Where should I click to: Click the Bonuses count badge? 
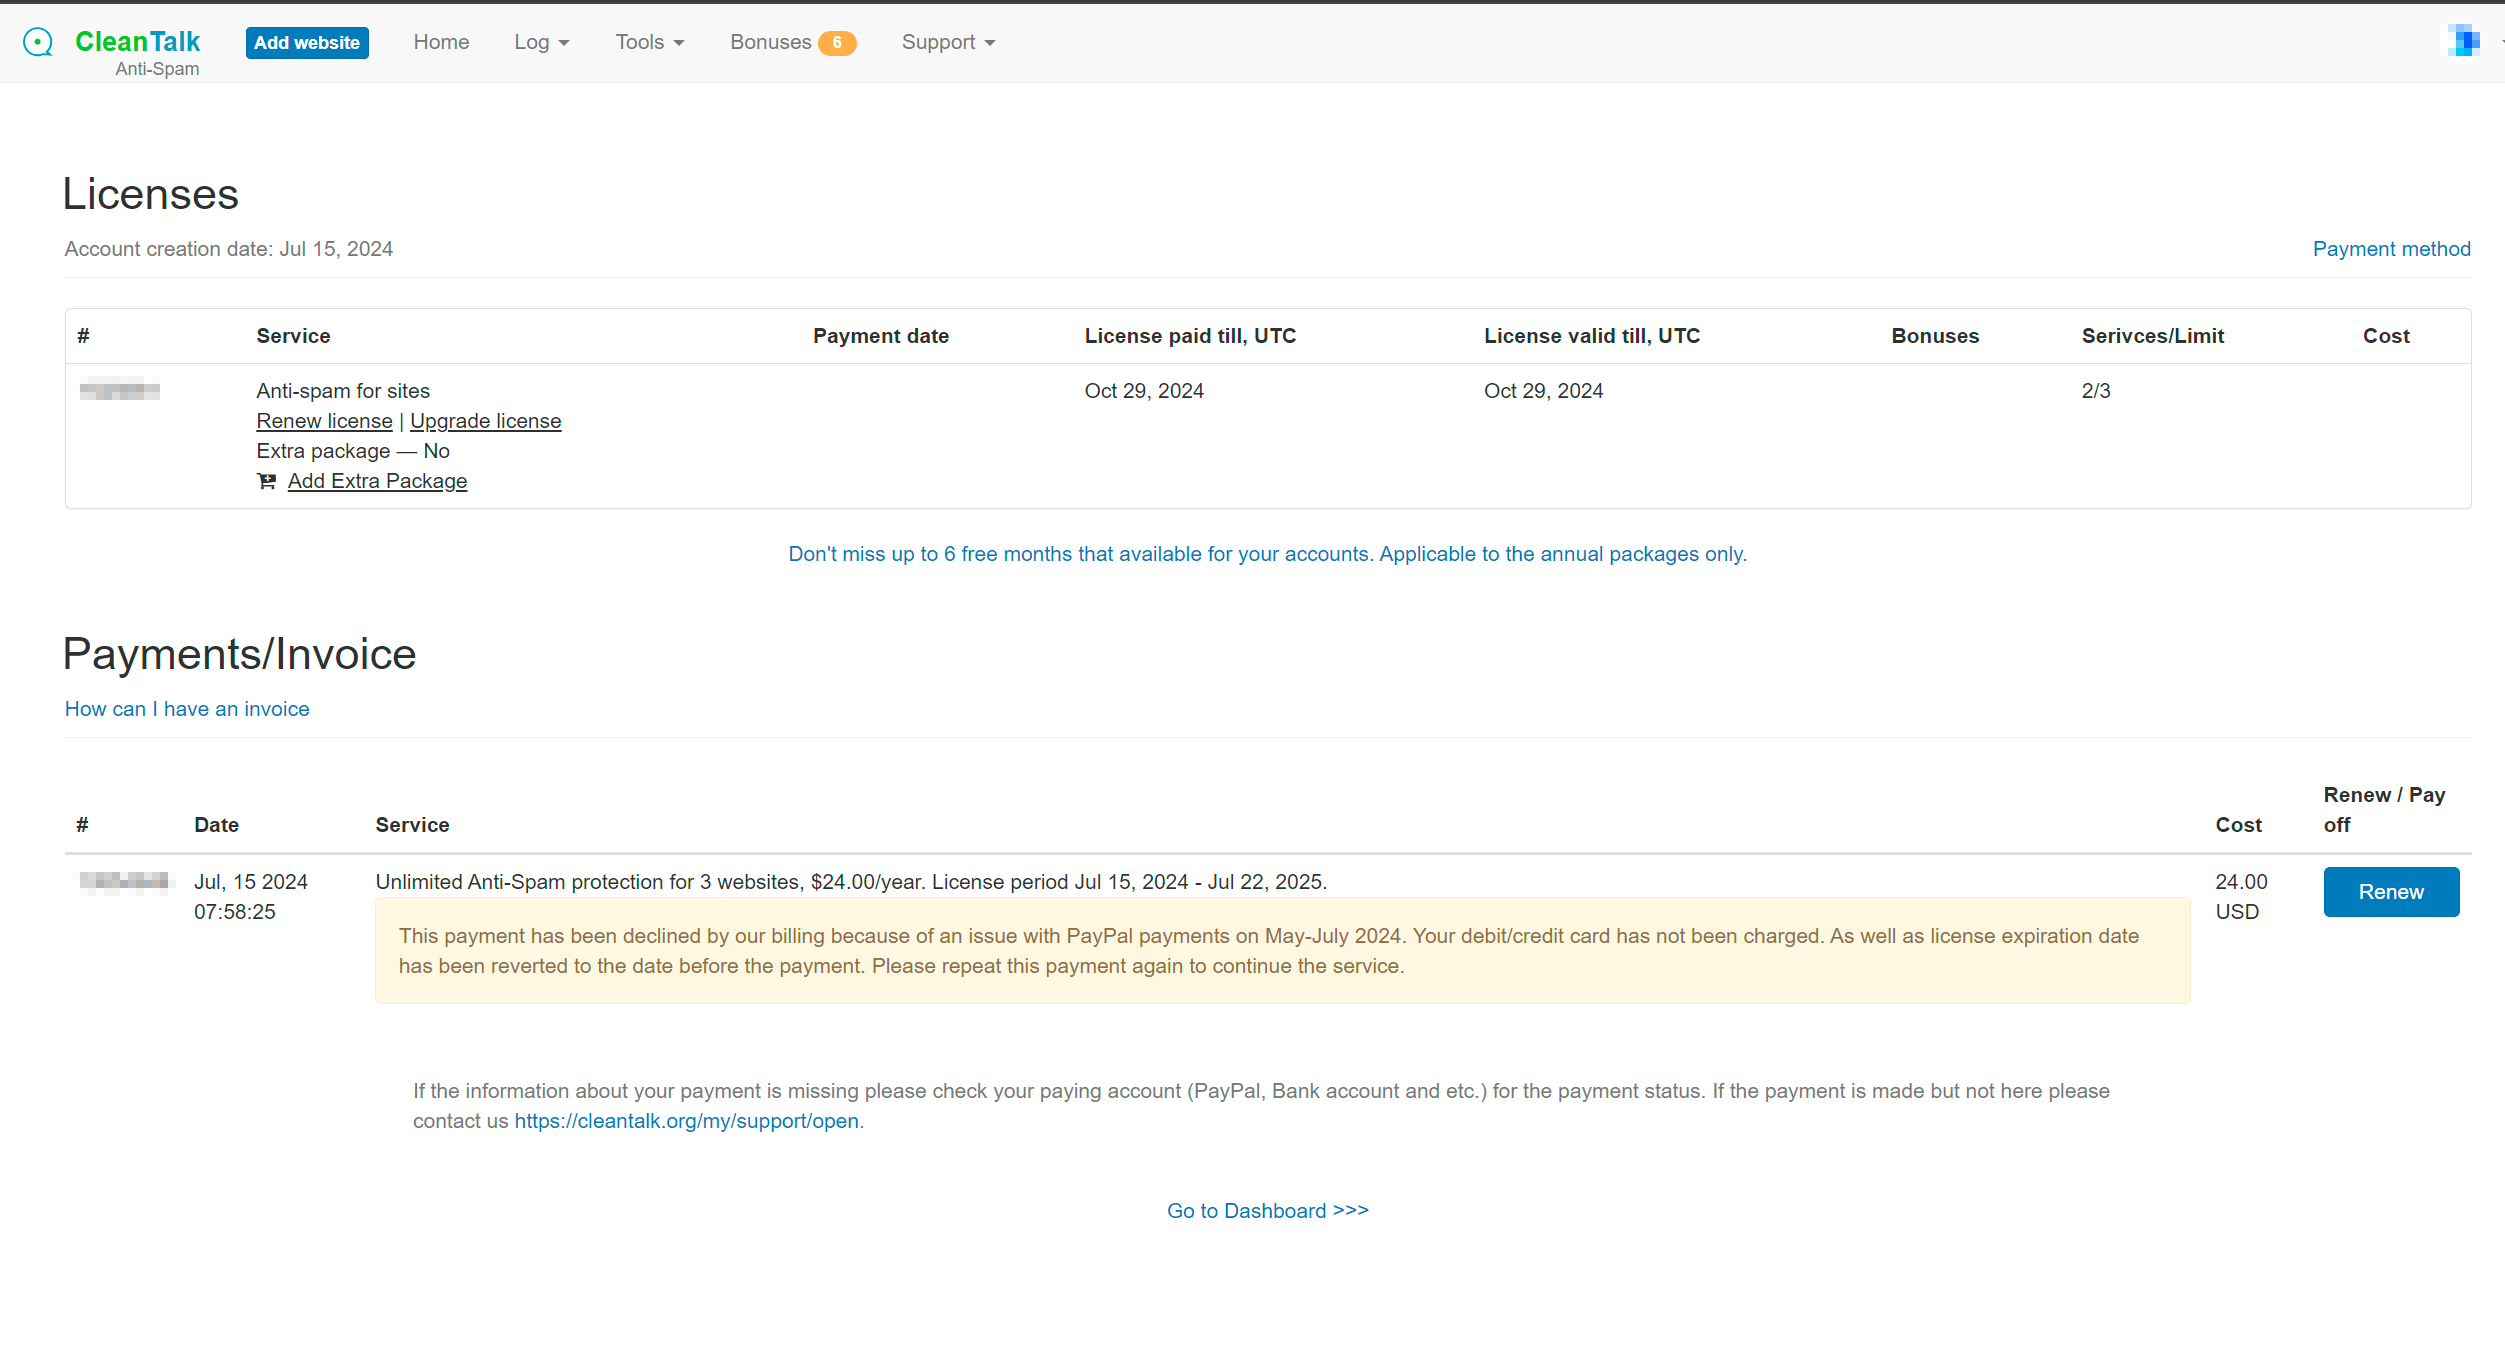pos(836,43)
